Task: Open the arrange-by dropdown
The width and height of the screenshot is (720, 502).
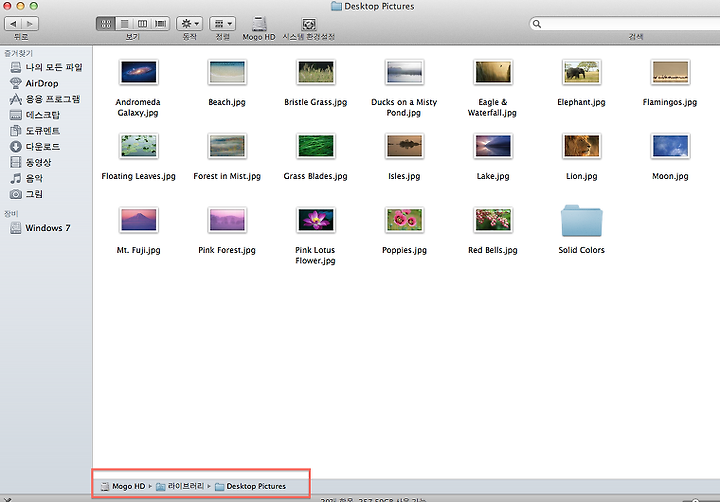Action: [x=223, y=23]
